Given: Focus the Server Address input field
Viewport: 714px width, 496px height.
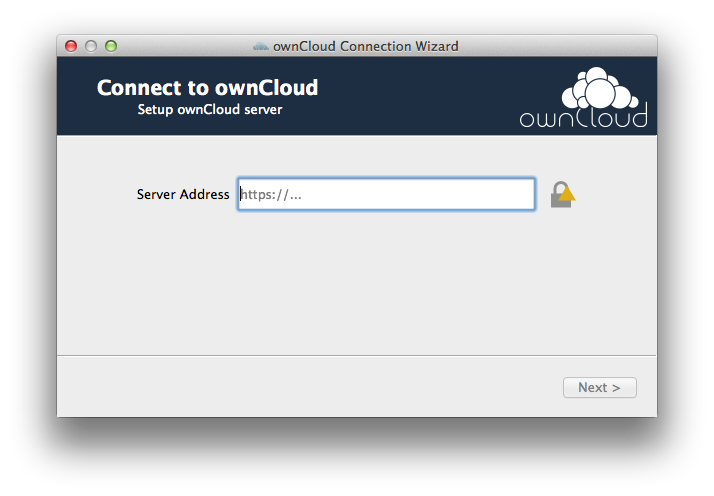Looking at the screenshot, I should click(386, 194).
